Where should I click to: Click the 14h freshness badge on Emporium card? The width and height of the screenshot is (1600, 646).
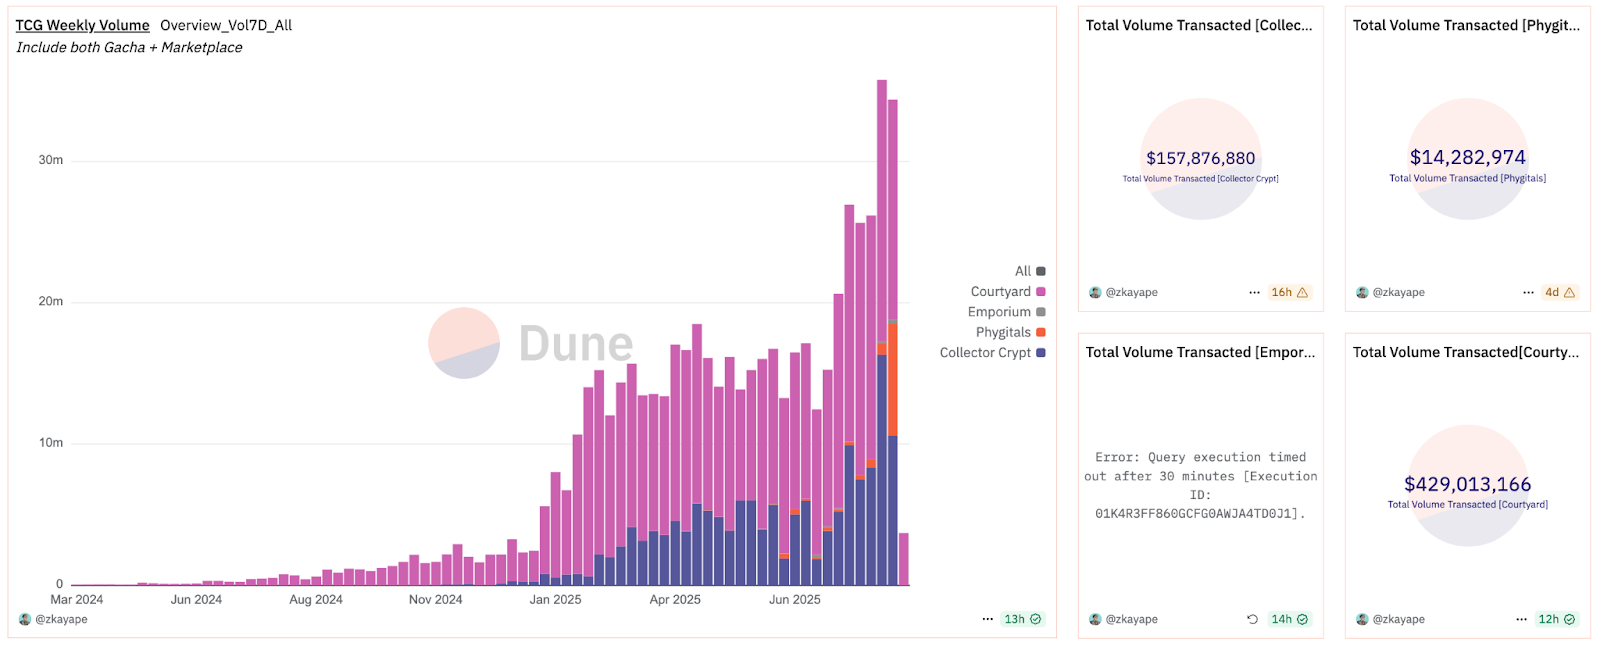[1289, 619]
